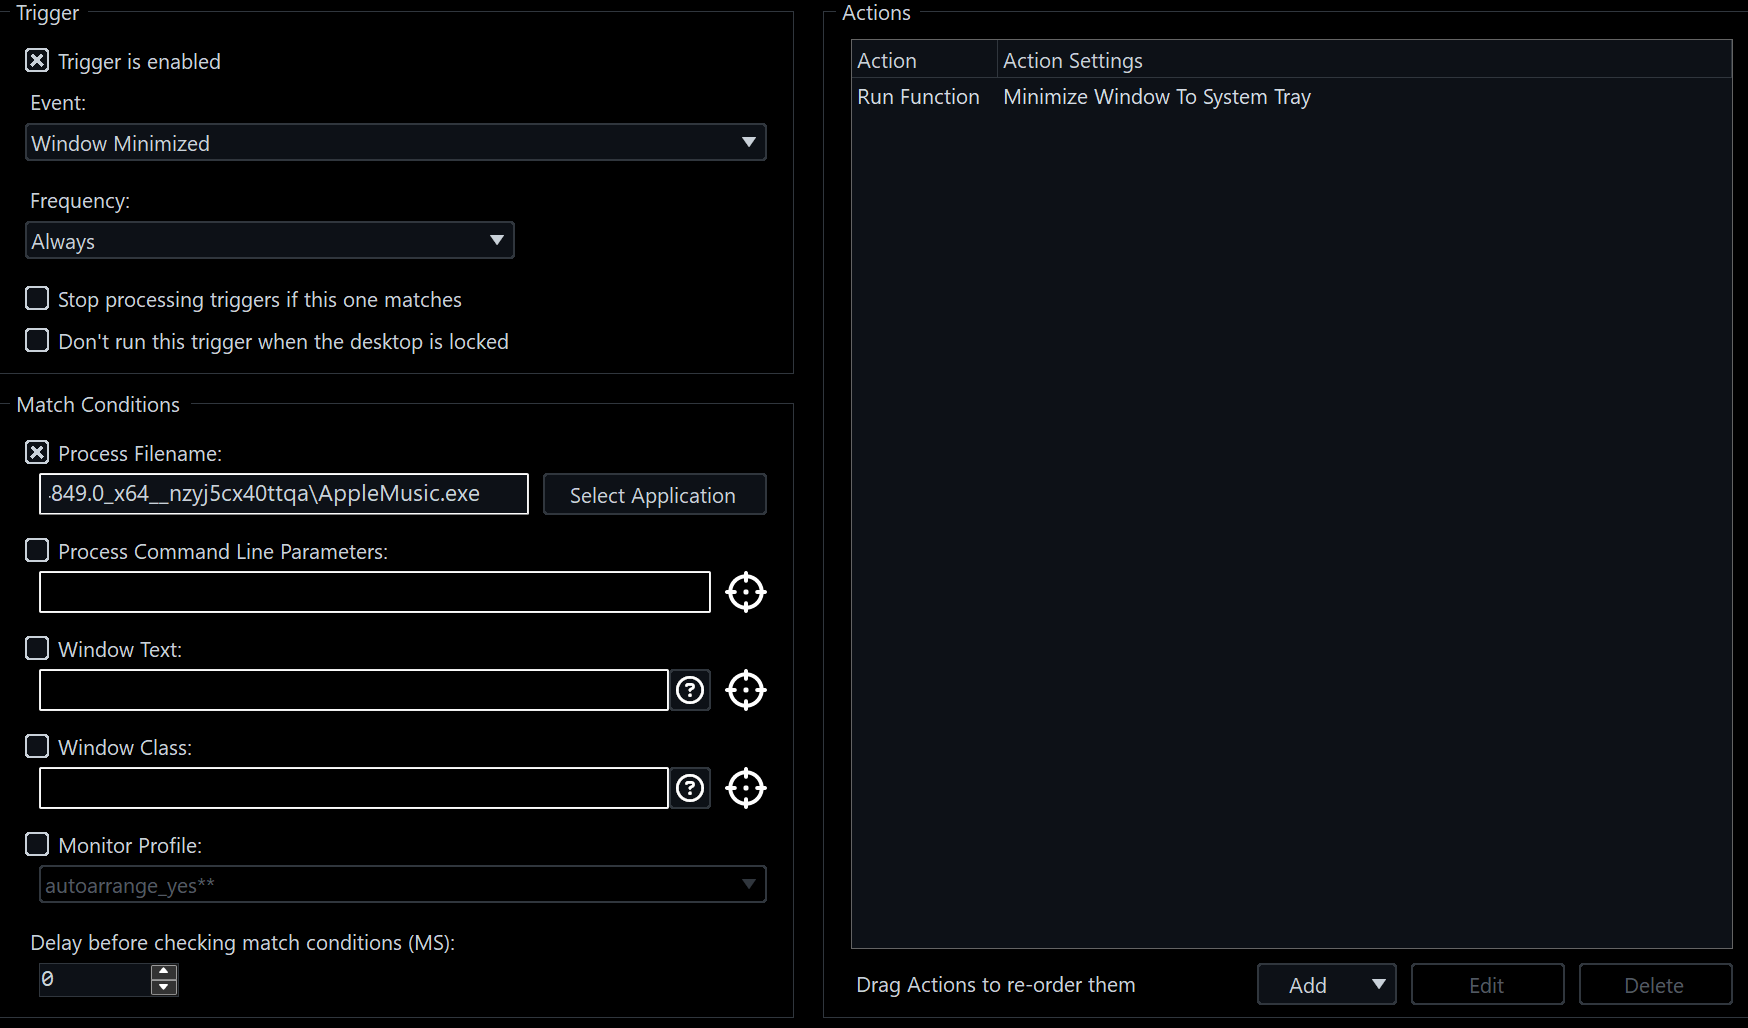Open the Event dropdown showing Window Minimized
Image resolution: width=1748 pixels, height=1028 pixels.
(395, 143)
